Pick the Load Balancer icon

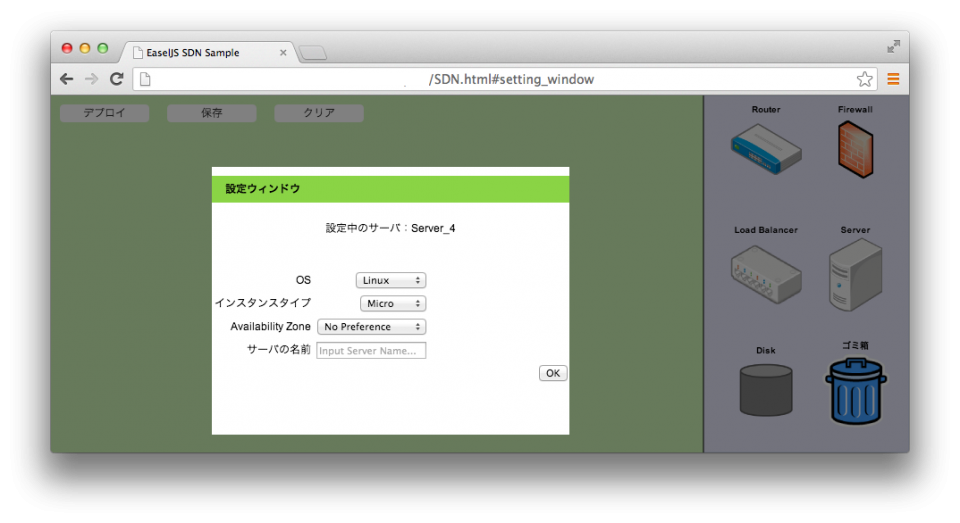766,274
